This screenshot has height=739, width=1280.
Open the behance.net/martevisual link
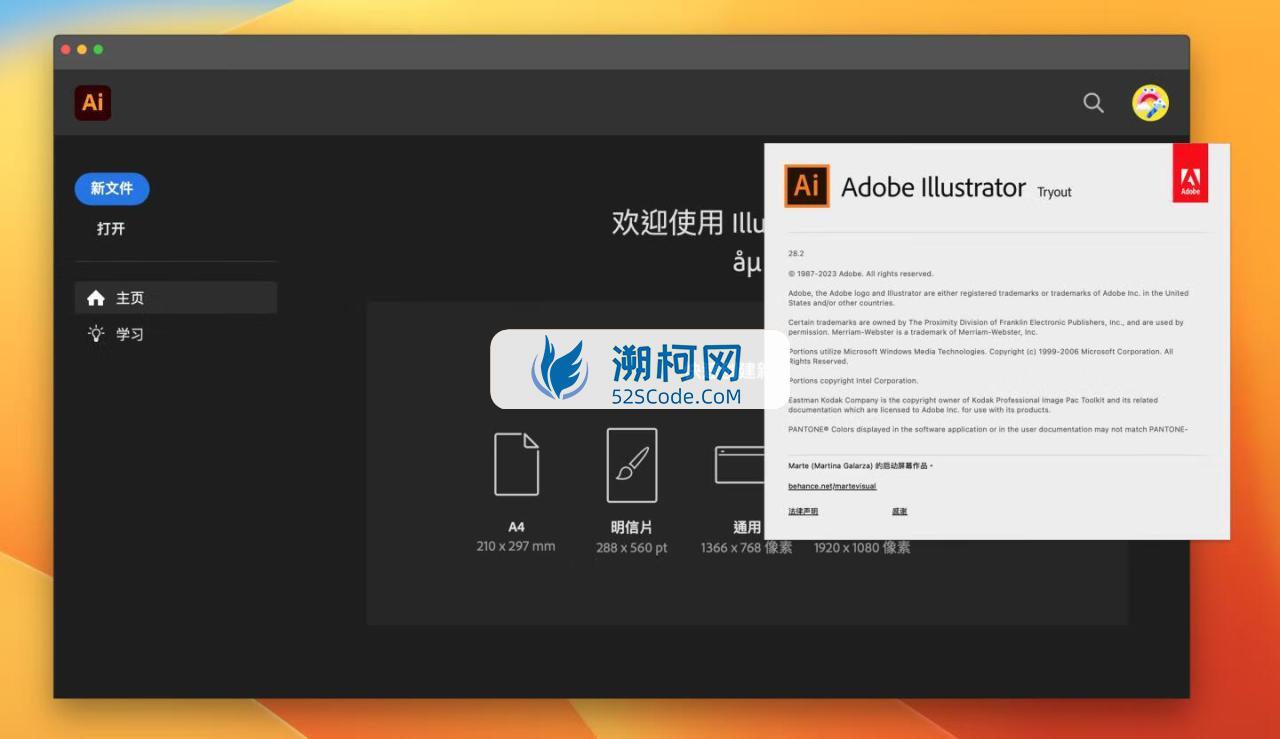pyautogui.click(x=832, y=486)
